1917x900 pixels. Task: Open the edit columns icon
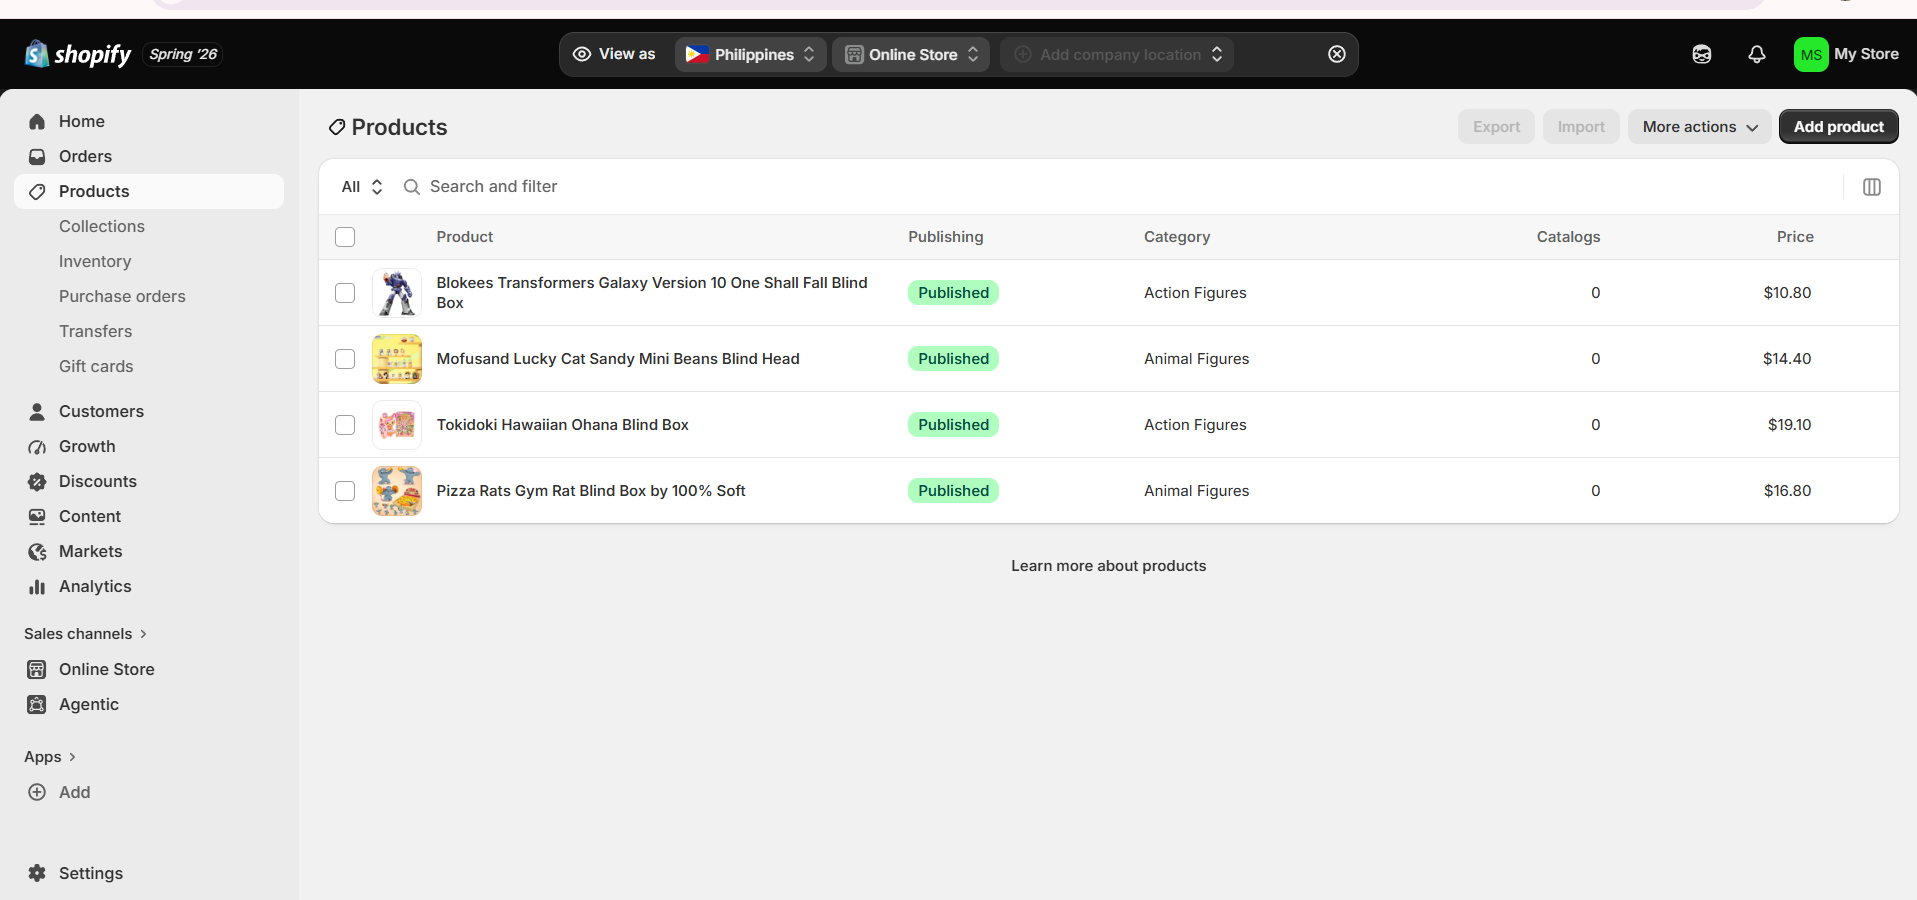1872,187
